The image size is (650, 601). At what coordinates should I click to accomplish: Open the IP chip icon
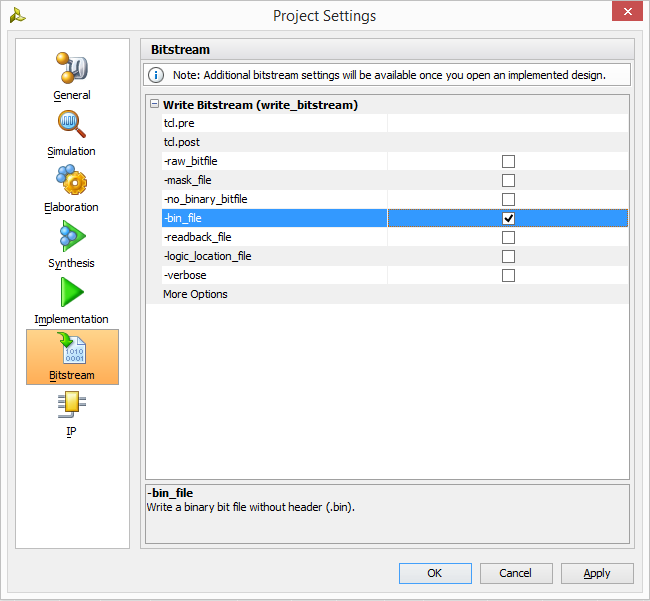pyautogui.click(x=72, y=405)
